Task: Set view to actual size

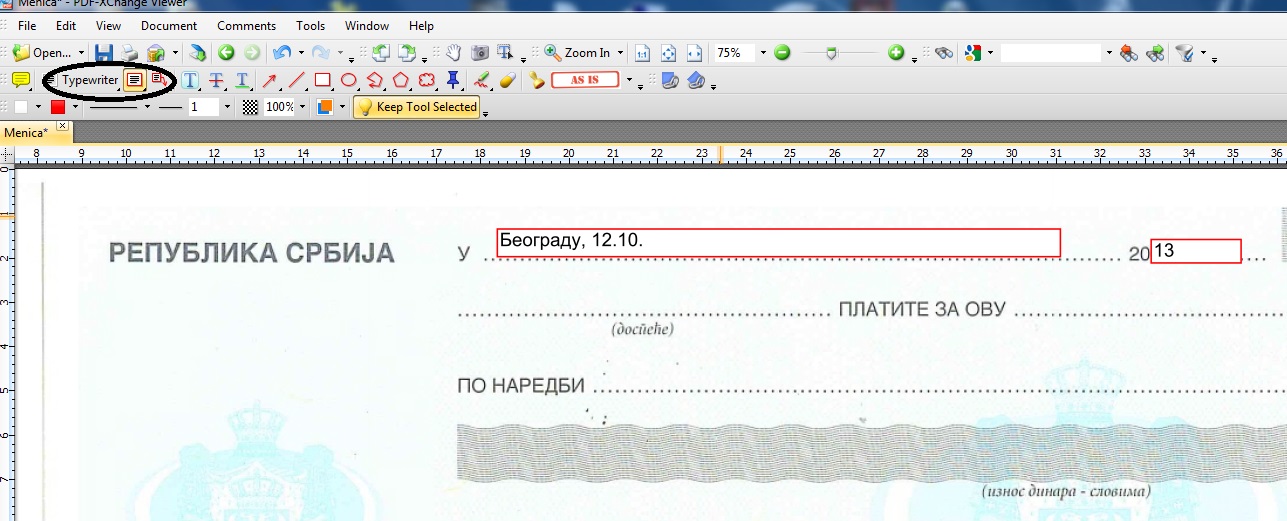Action: [643, 53]
